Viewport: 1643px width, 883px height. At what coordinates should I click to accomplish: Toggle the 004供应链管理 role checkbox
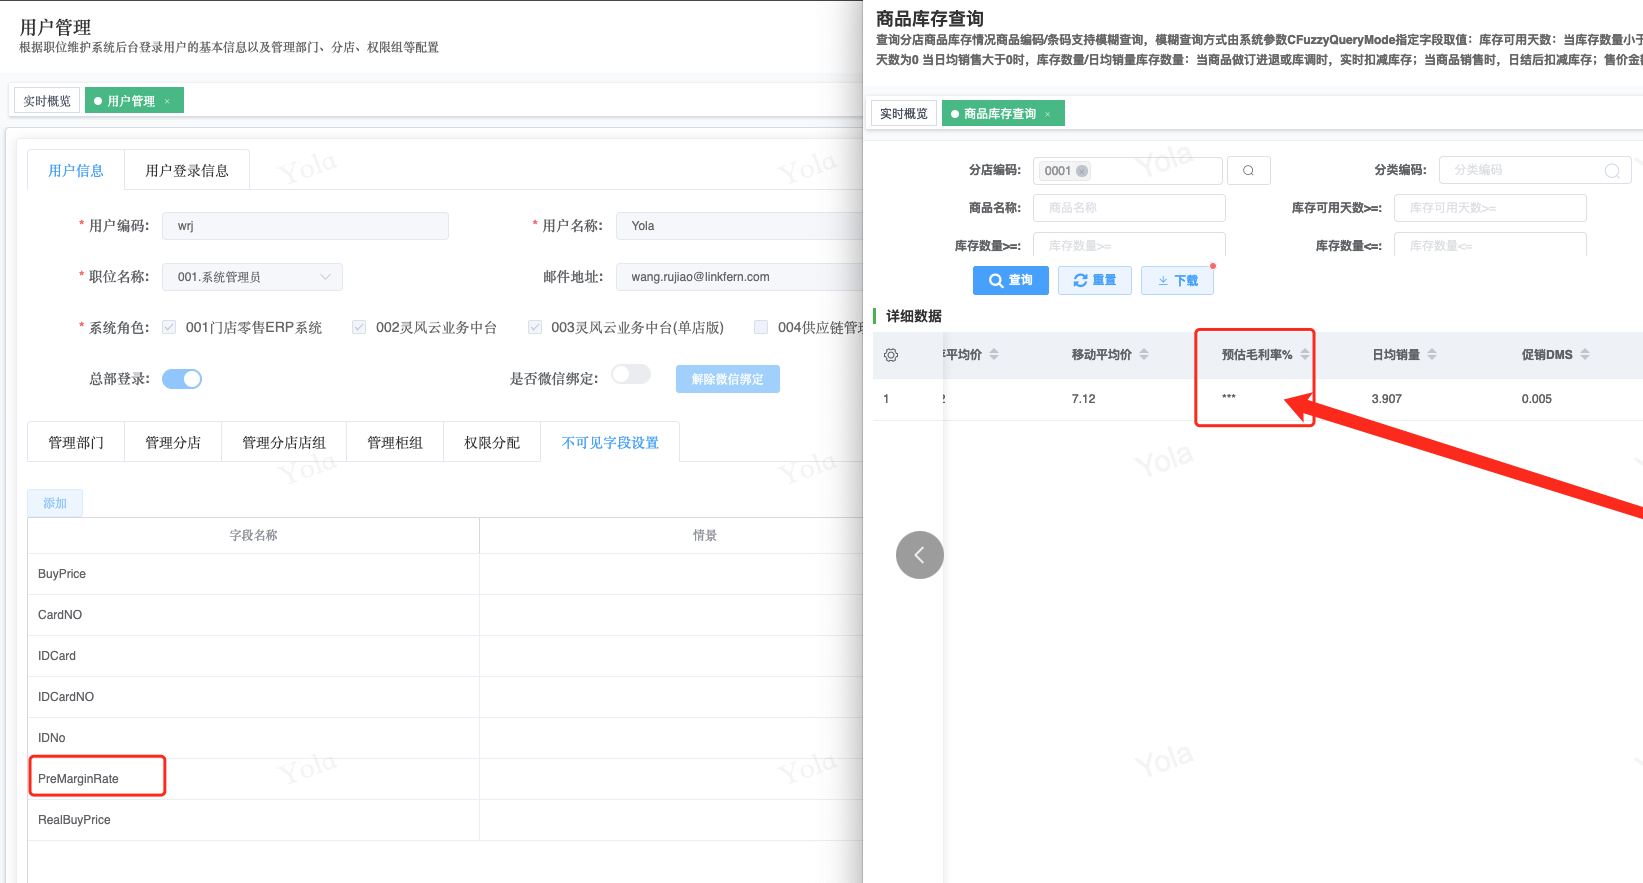(761, 327)
